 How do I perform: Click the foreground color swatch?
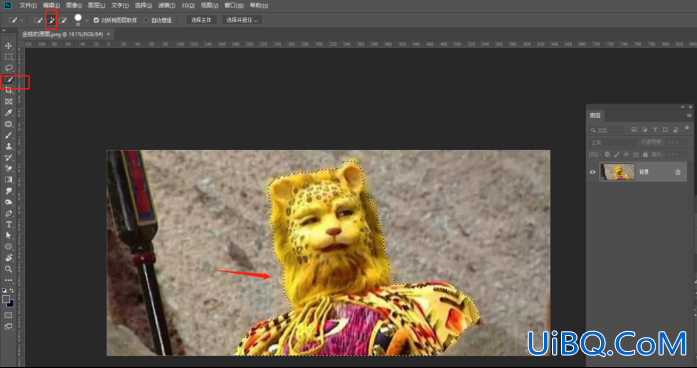tap(6, 299)
